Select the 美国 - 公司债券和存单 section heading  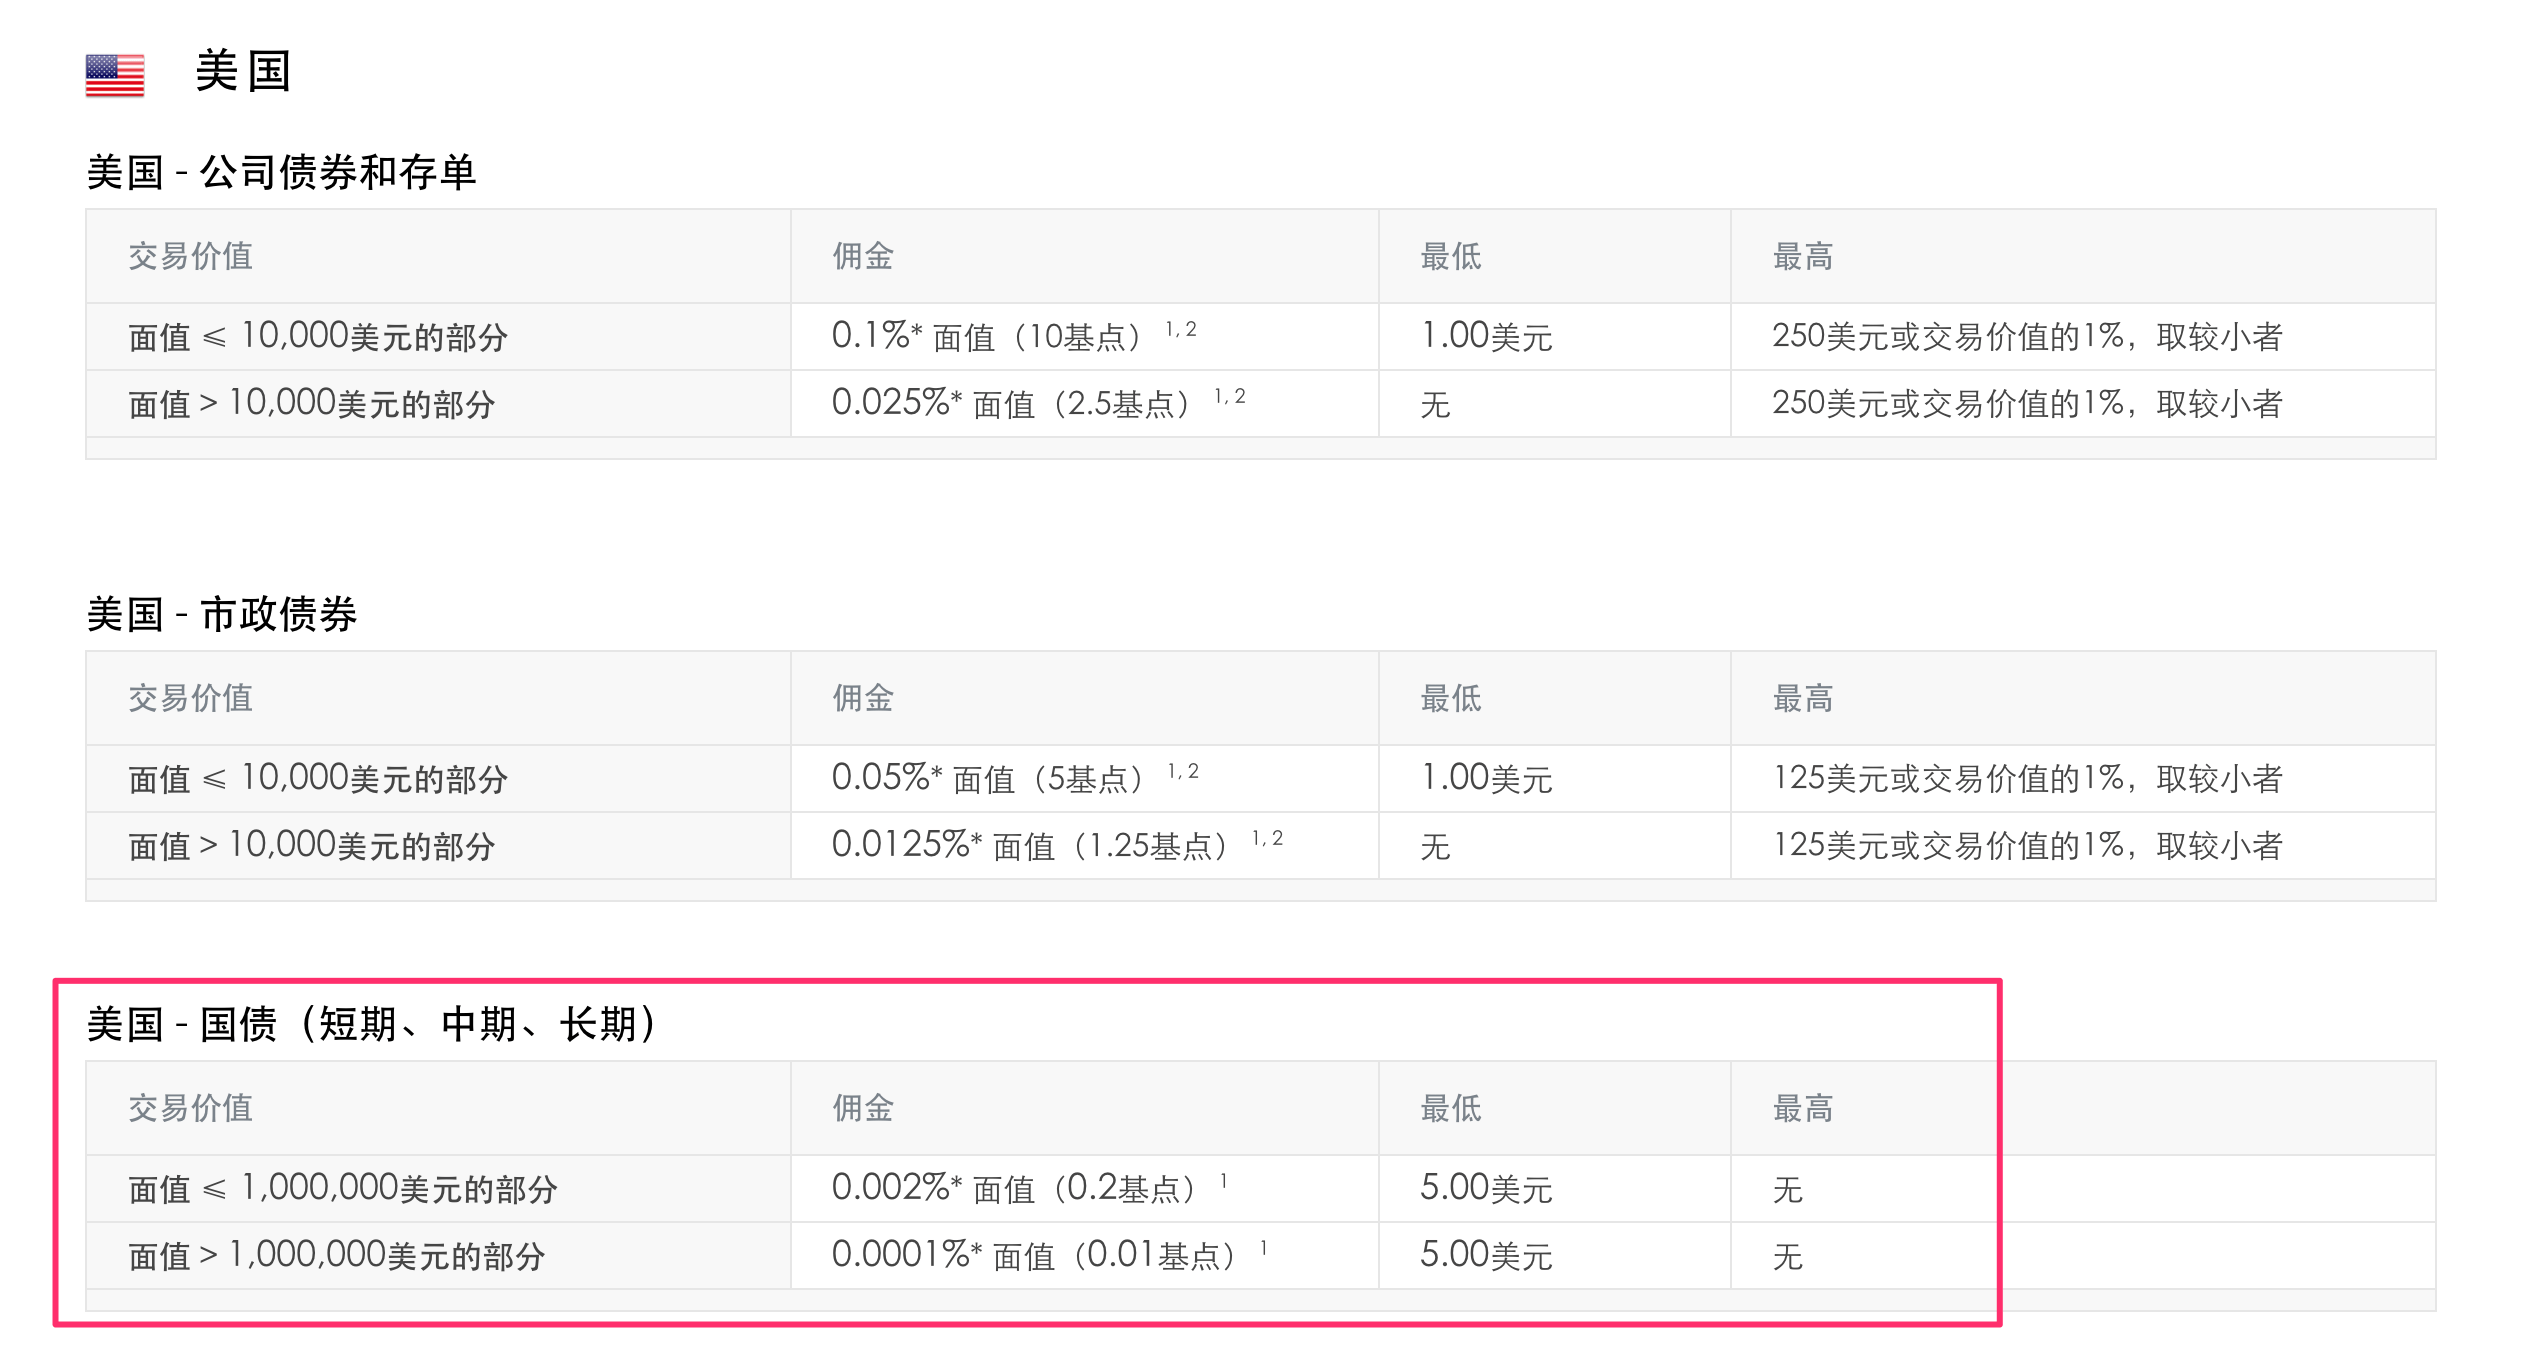click(x=281, y=172)
